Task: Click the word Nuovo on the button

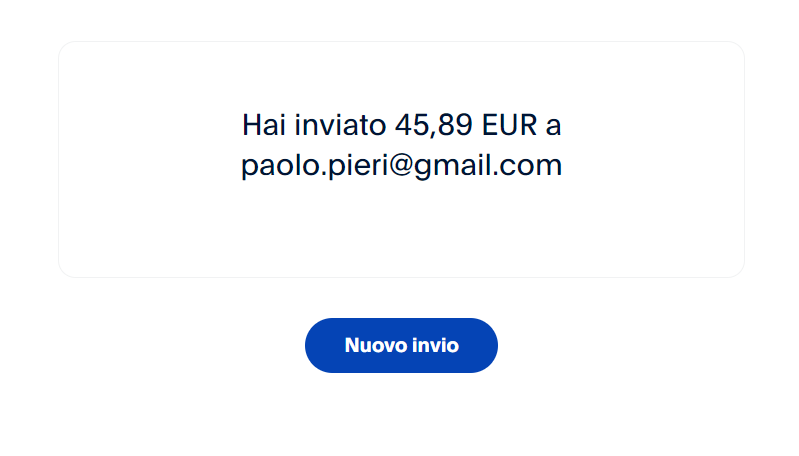Action: (376, 345)
